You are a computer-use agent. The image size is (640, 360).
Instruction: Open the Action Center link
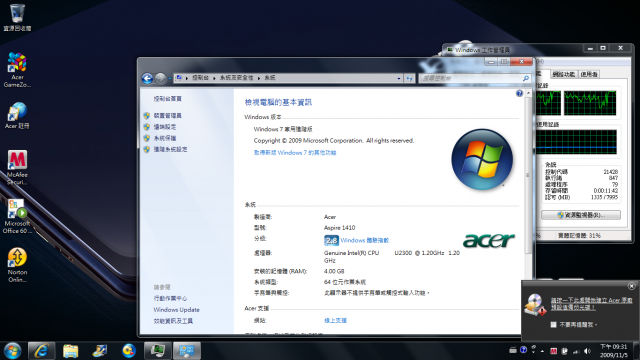170,298
